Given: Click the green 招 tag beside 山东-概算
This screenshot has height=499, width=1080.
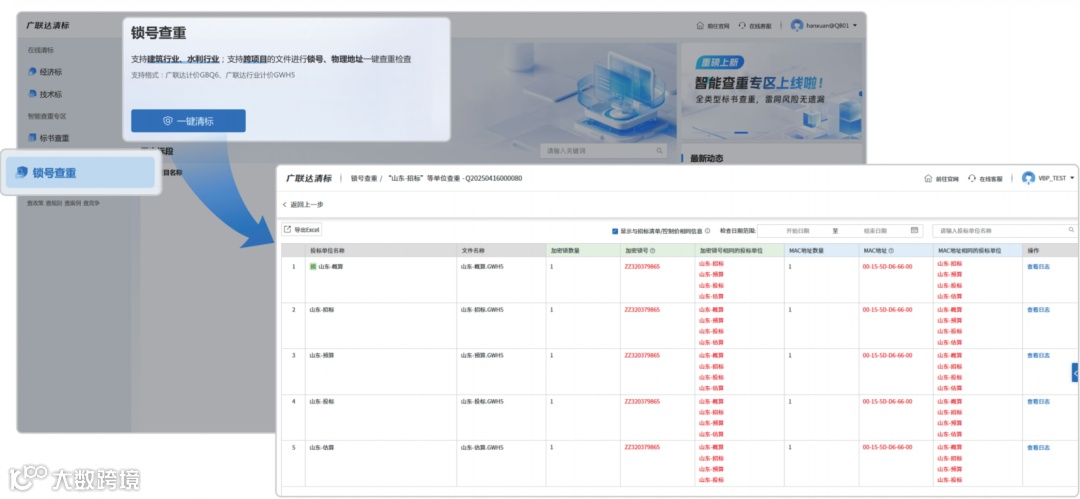Looking at the screenshot, I should (x=313, y=266).
